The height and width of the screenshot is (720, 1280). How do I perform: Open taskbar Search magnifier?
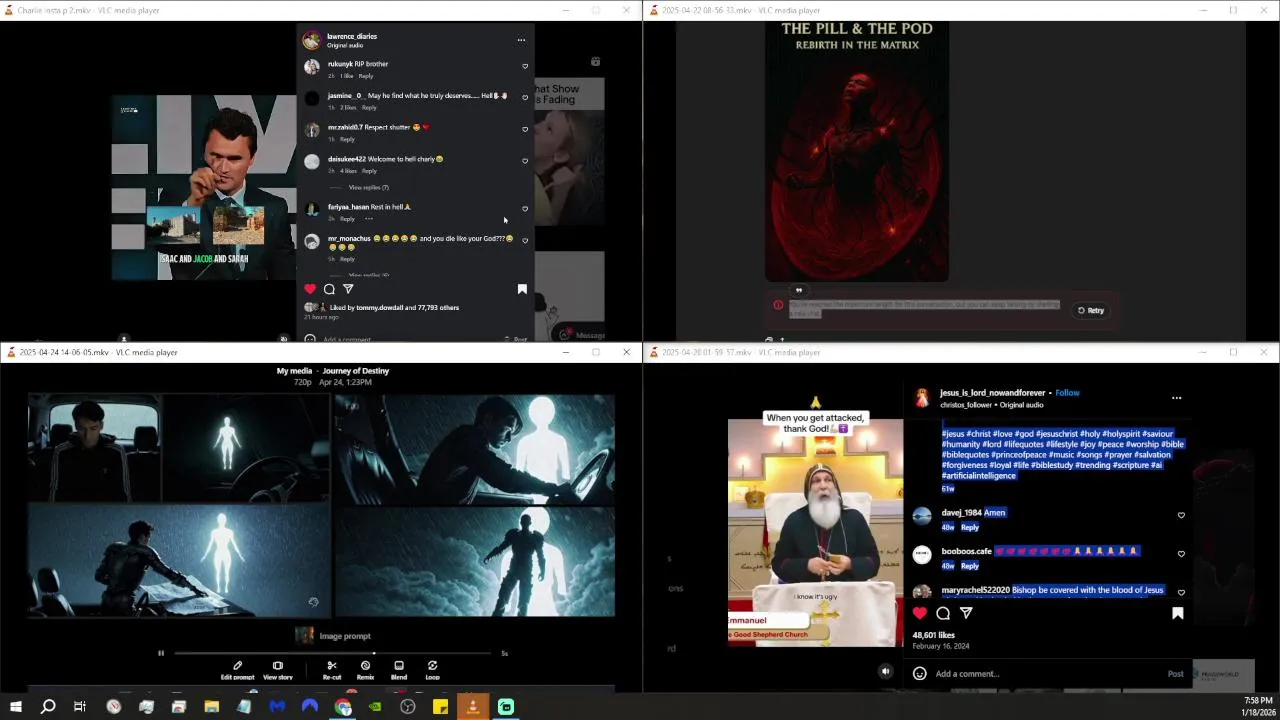(x=48, y=707)
